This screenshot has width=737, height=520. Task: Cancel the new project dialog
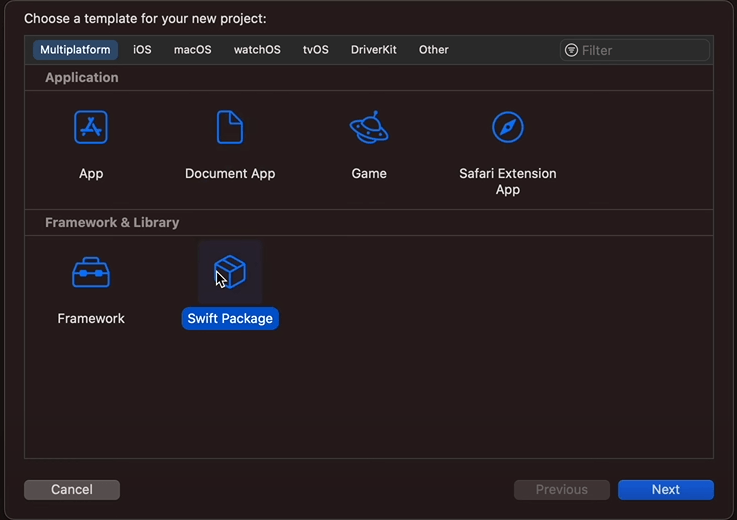click(x=72, y=489)
